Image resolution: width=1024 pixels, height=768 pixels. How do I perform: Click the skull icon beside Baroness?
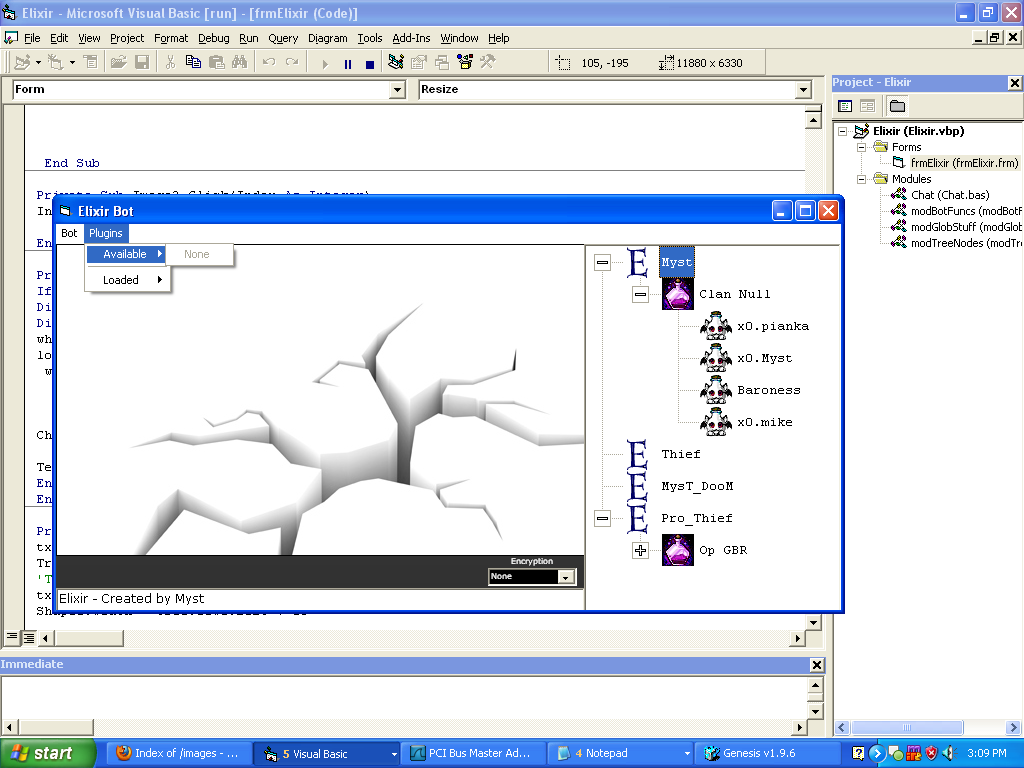click(715, 390)
